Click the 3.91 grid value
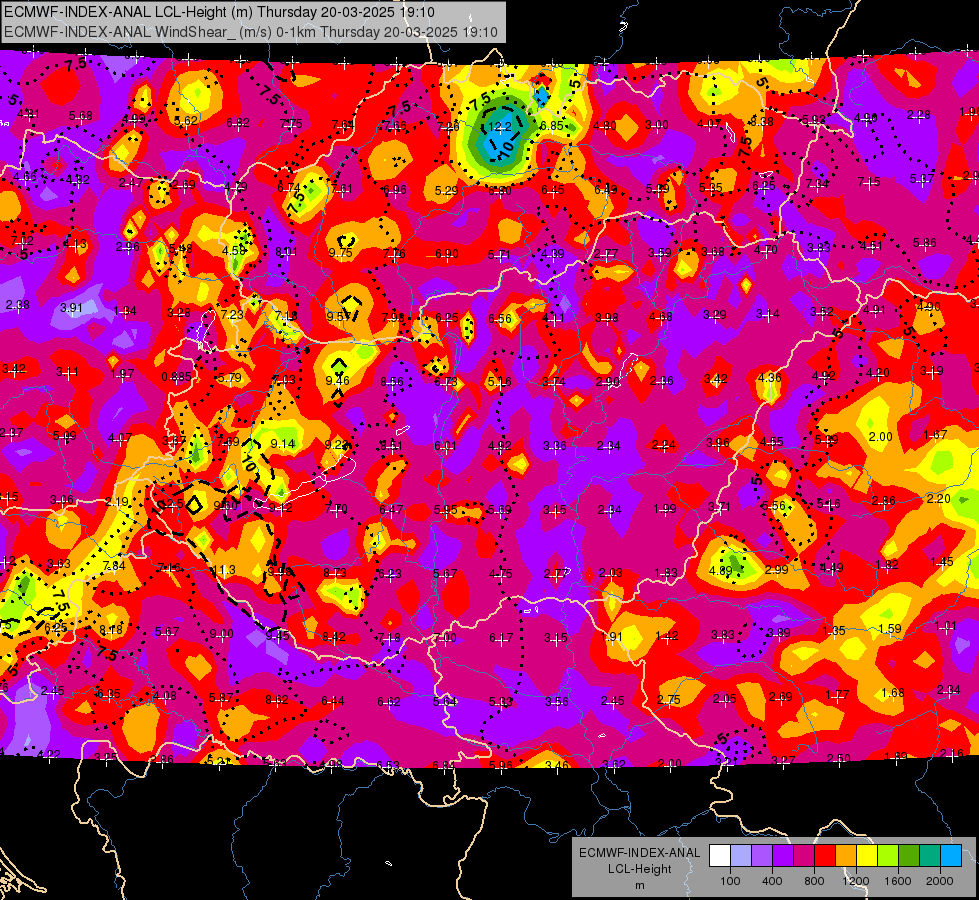 [x=71, y=308]
